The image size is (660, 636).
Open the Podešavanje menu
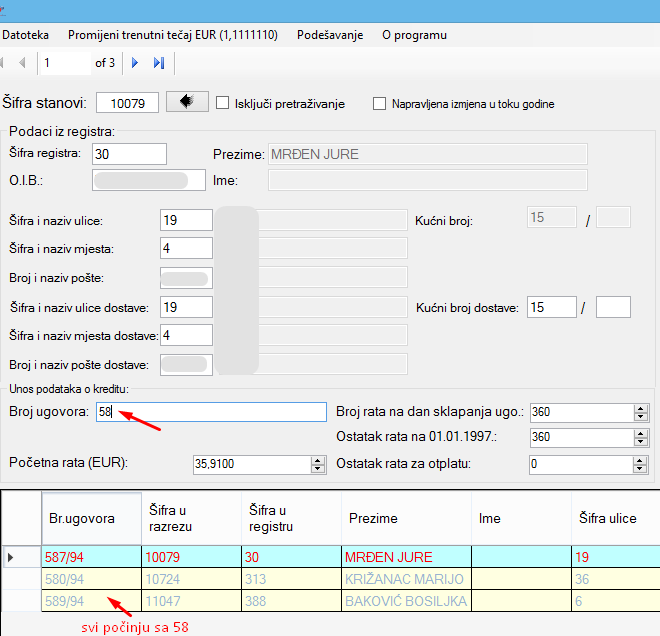click(x=329, y=35)
